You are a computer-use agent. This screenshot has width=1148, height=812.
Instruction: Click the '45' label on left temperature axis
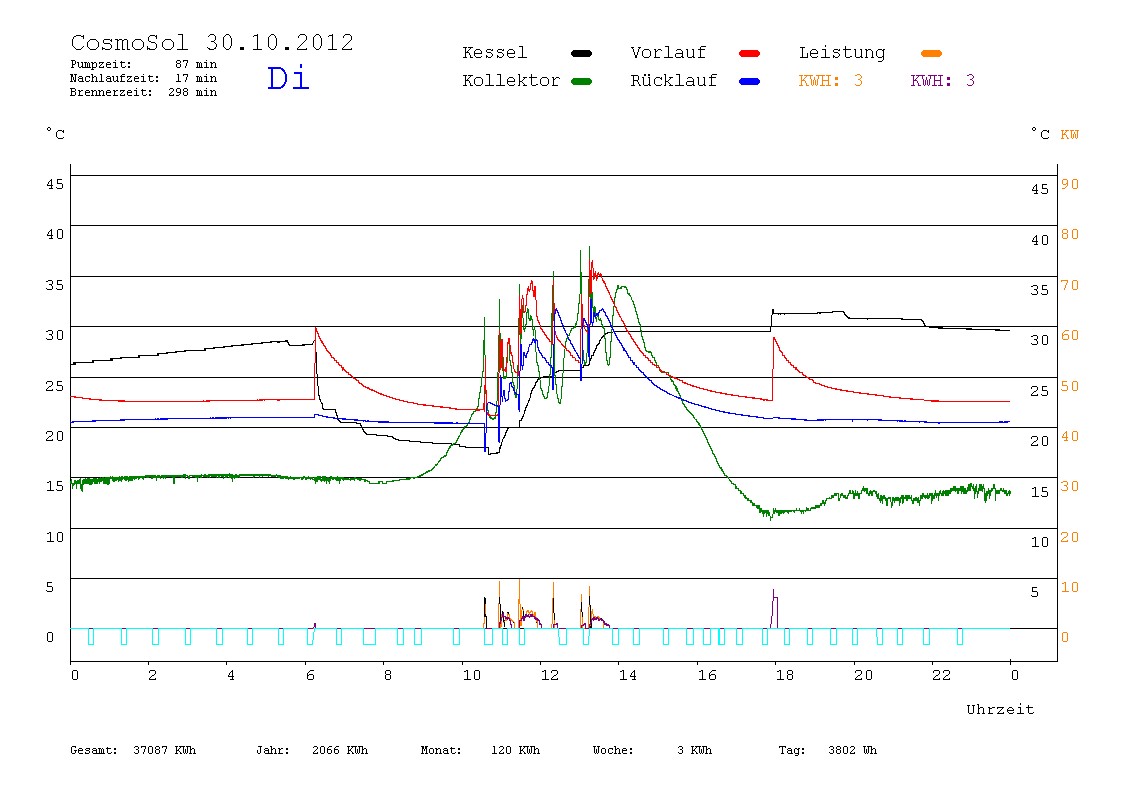click(55, 185)
